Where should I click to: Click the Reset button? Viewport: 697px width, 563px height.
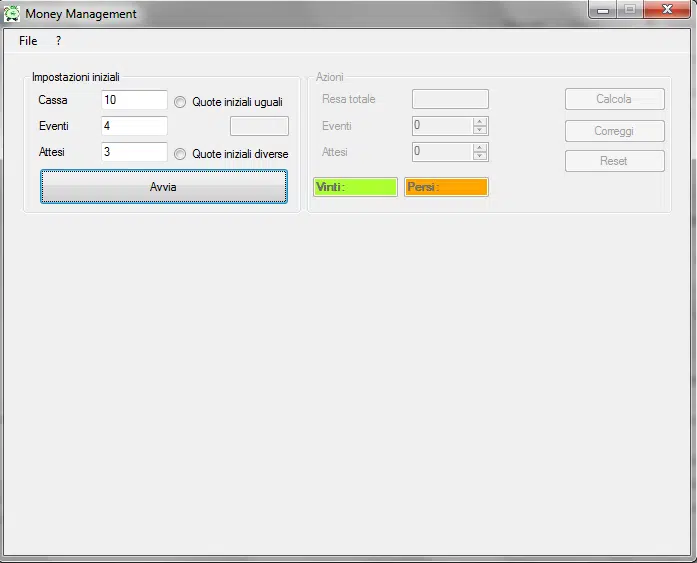[x=614, y=161]
